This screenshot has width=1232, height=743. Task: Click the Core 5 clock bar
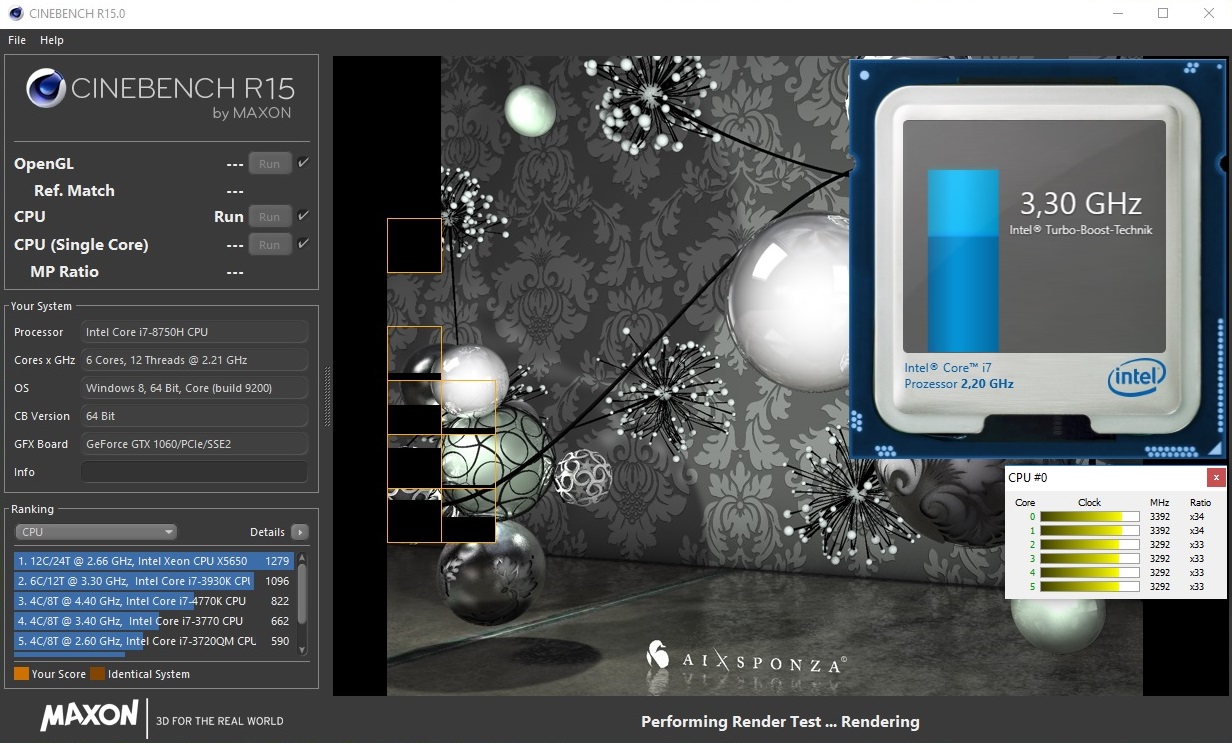pyautogui.click(x=1089, y=587)
